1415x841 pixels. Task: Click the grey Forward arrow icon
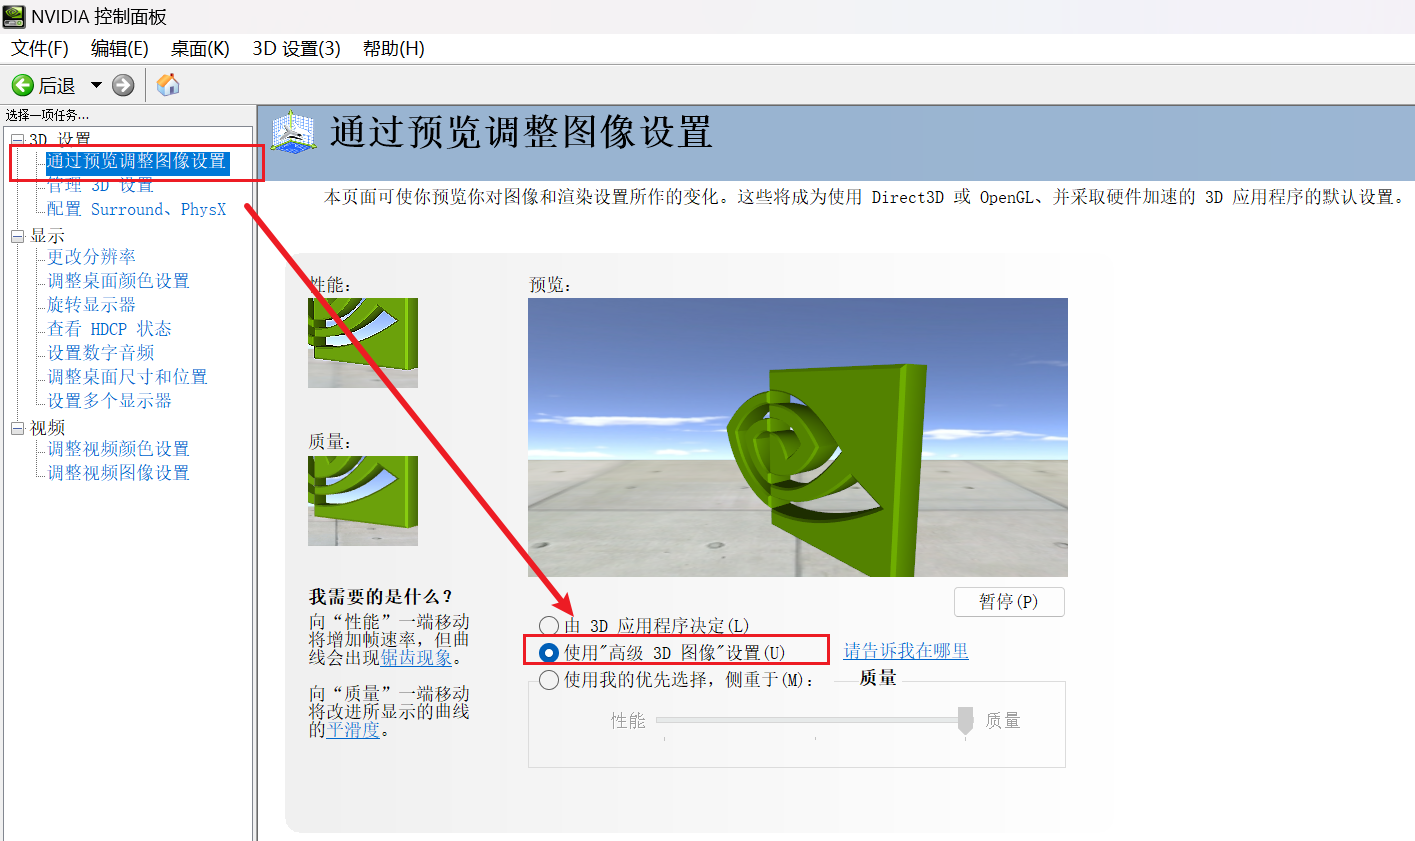[x=123, y=85]
